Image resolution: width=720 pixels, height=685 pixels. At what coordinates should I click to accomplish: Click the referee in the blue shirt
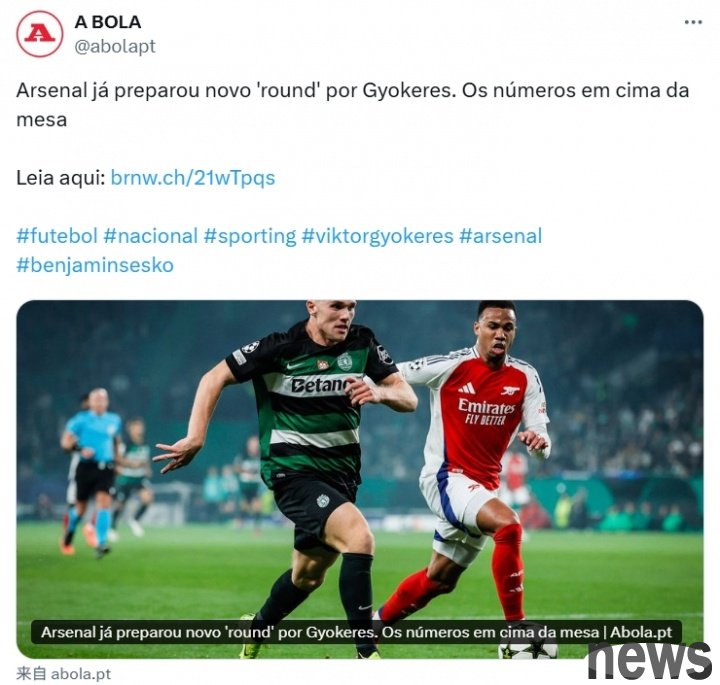click(x=92, y=471)
